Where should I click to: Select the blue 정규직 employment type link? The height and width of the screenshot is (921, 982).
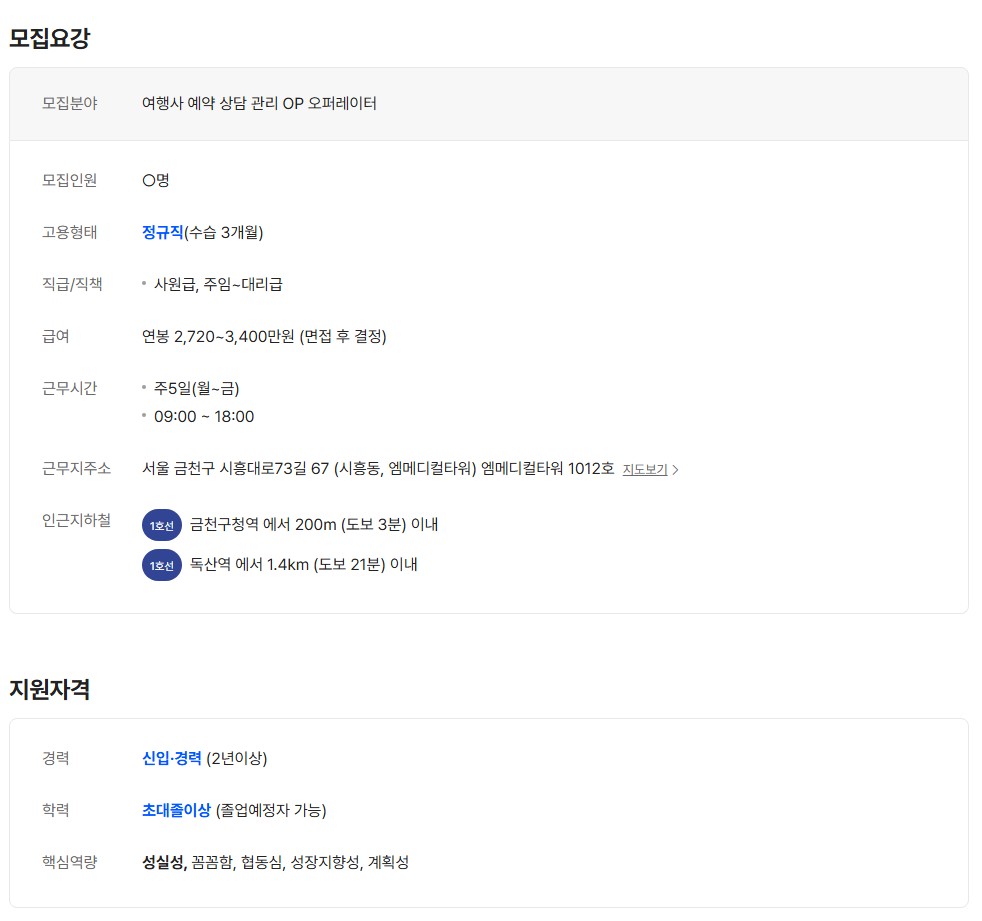163,232
